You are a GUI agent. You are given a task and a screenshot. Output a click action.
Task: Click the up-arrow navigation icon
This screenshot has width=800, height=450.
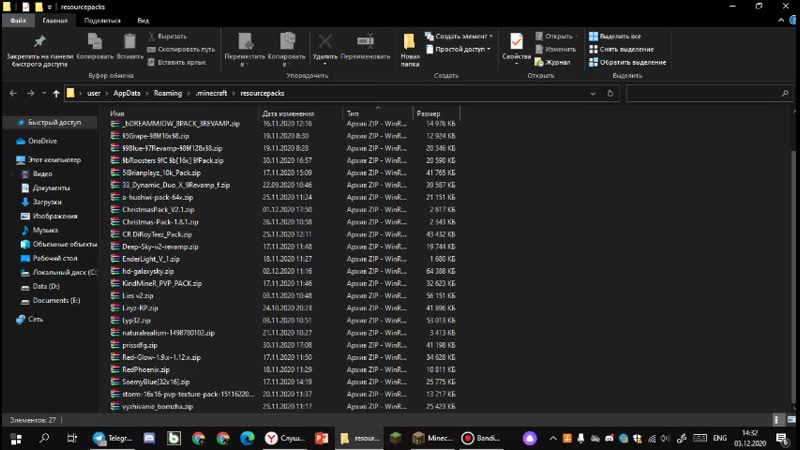coord(56,93)
